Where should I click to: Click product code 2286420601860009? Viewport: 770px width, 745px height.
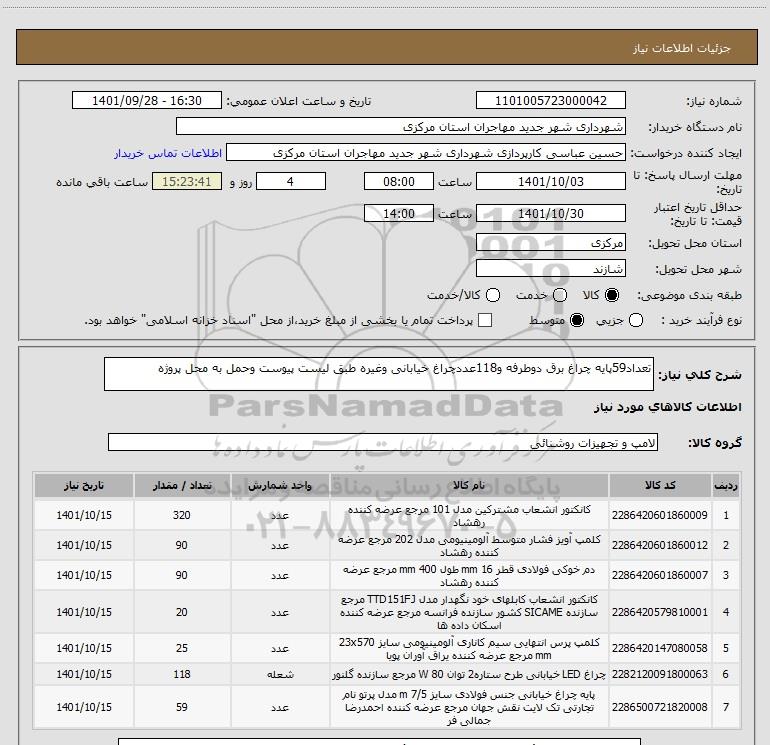tap(660, 515)
